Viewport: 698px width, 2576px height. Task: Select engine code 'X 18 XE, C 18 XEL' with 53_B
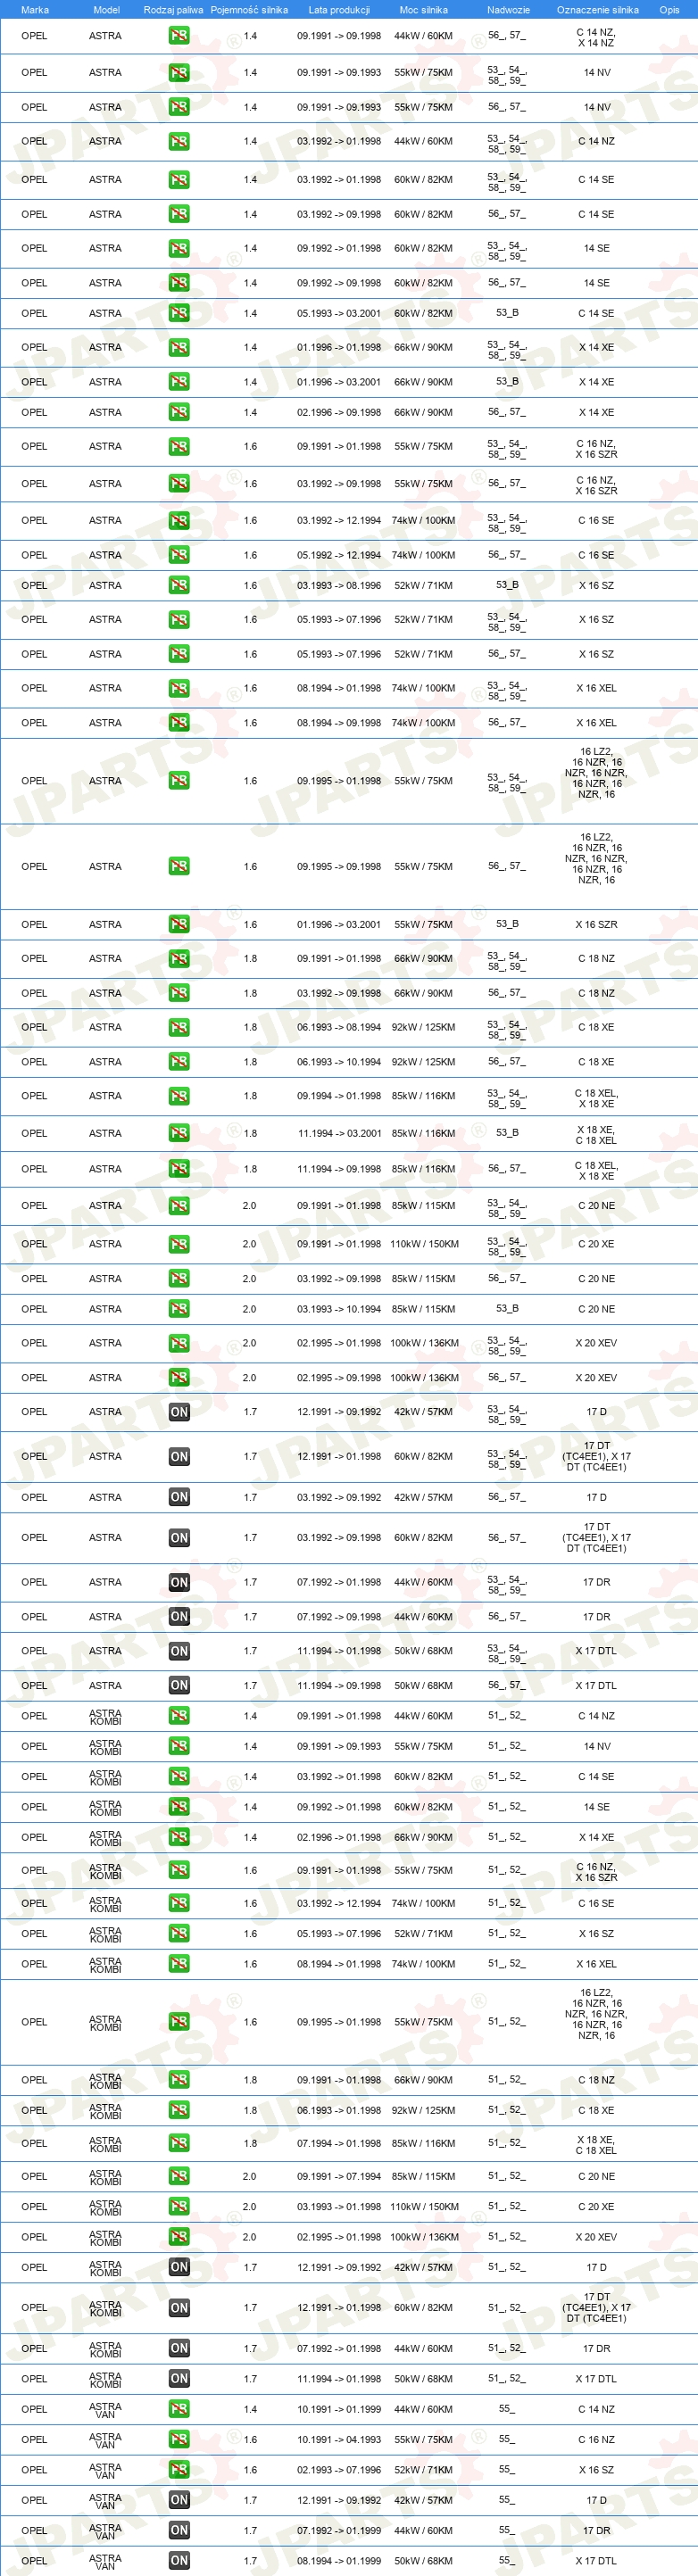pyautogui.click(x=596, y=1134)
